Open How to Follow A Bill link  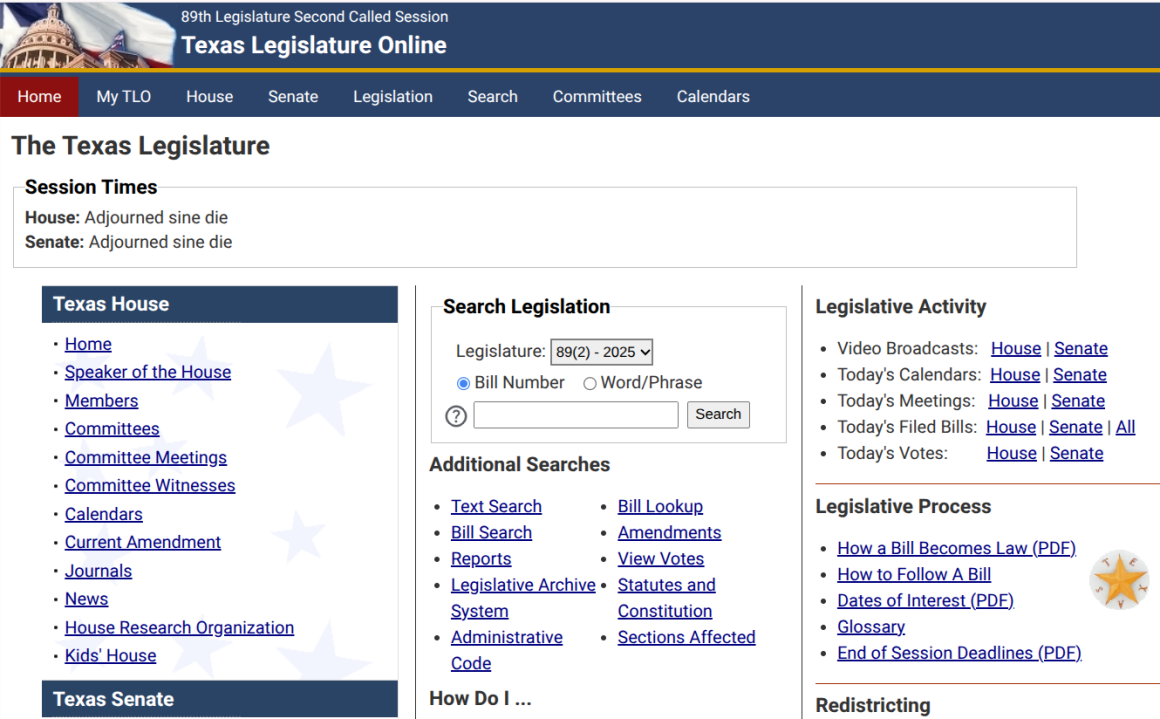click(914, 575)
